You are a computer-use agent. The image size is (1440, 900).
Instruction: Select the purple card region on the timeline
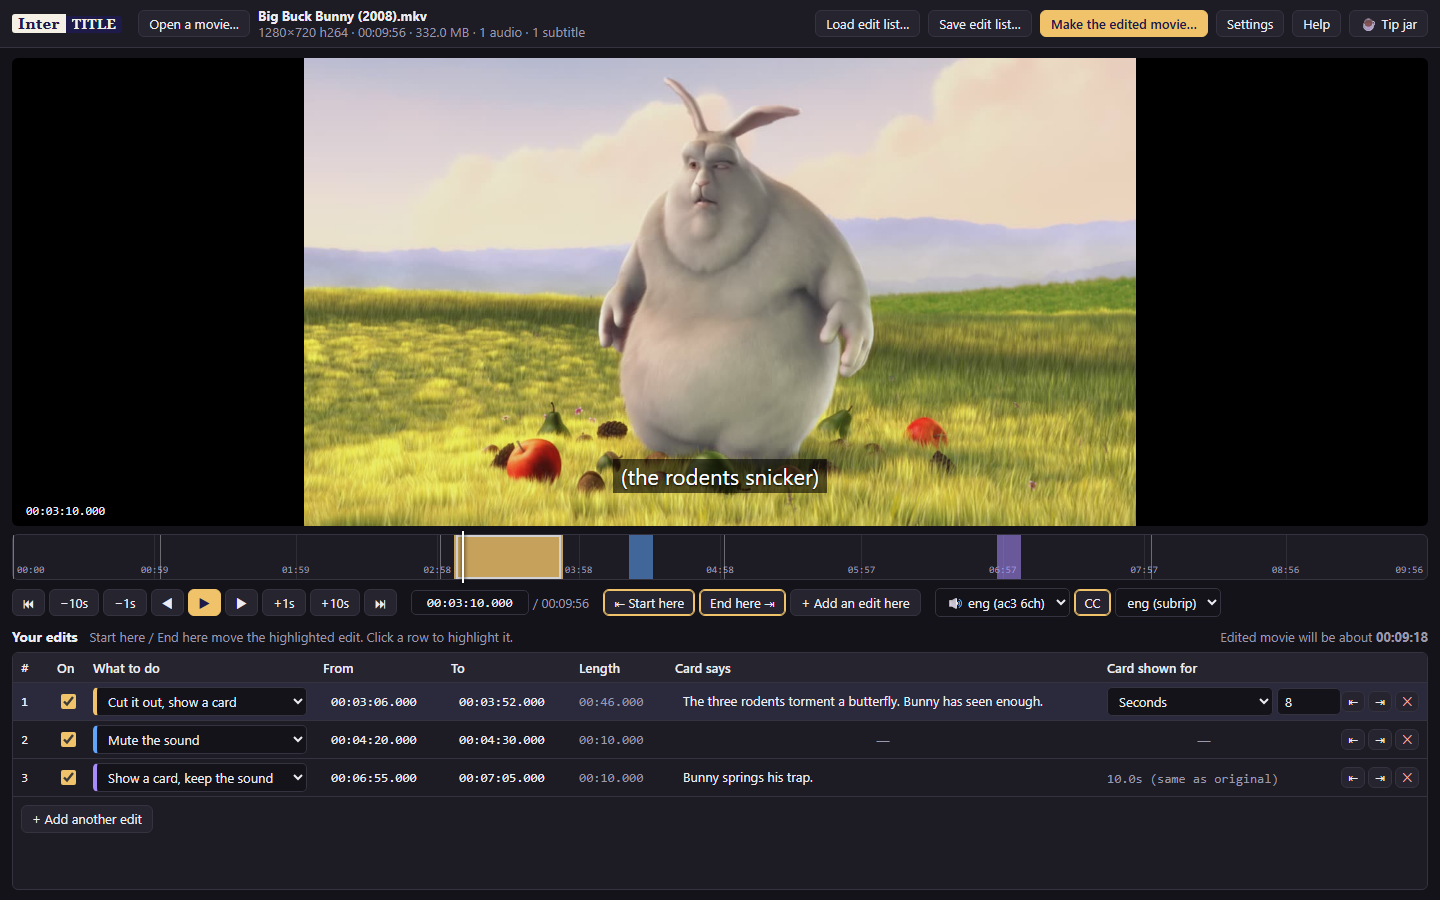[x=1009, y=557]
